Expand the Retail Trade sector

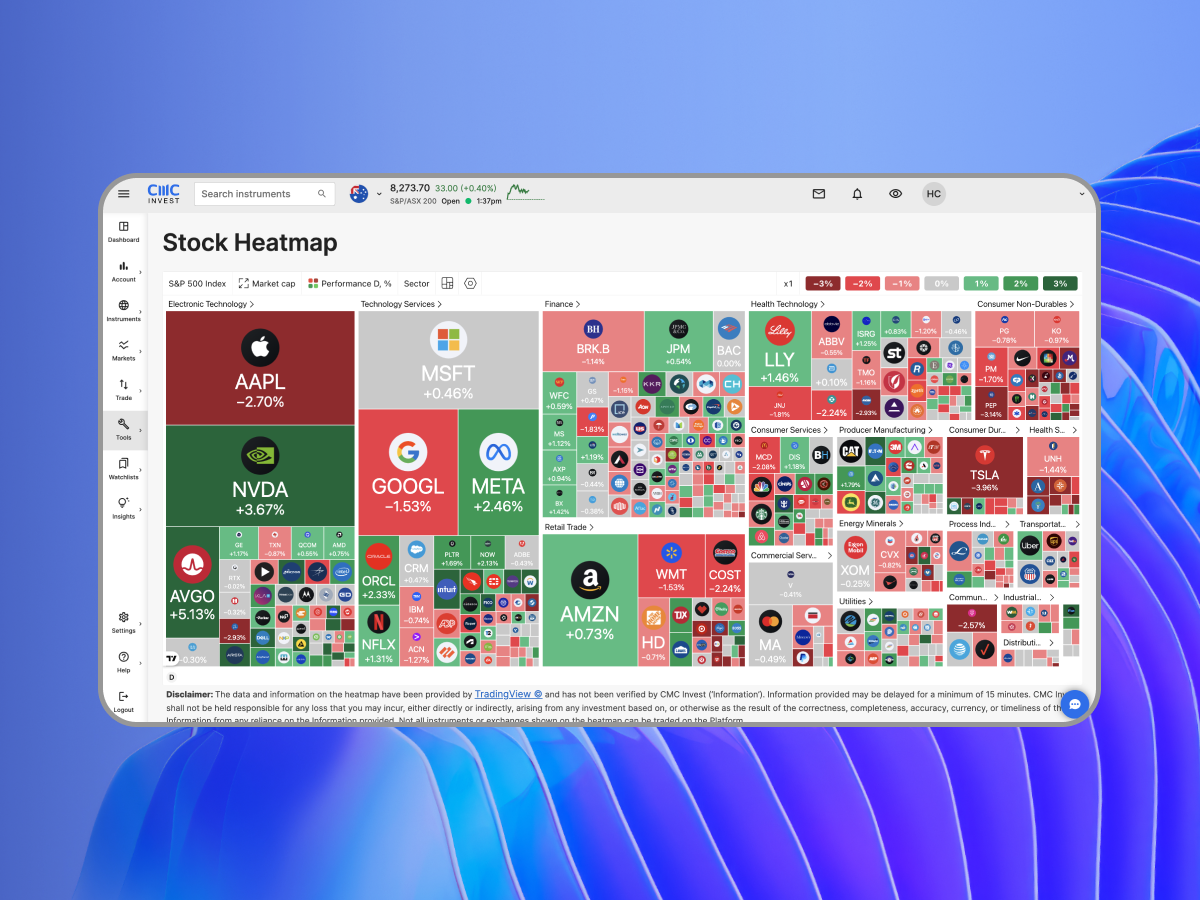(569, 527)
